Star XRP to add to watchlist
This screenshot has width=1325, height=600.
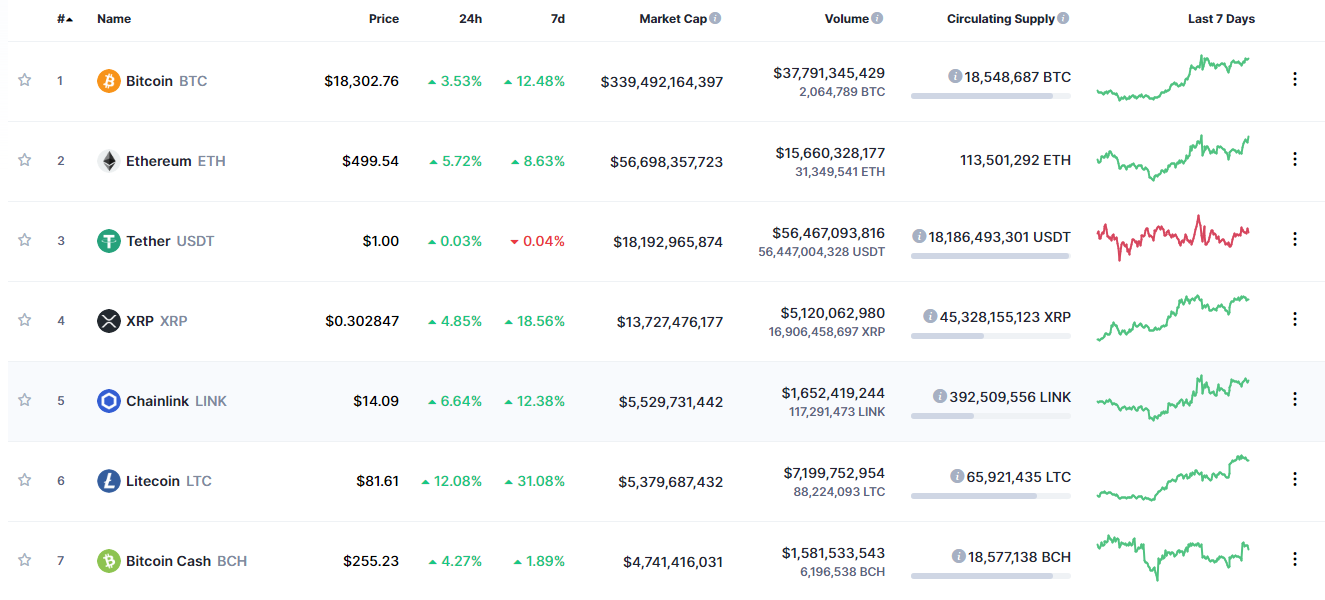click(x=24, y=320)
